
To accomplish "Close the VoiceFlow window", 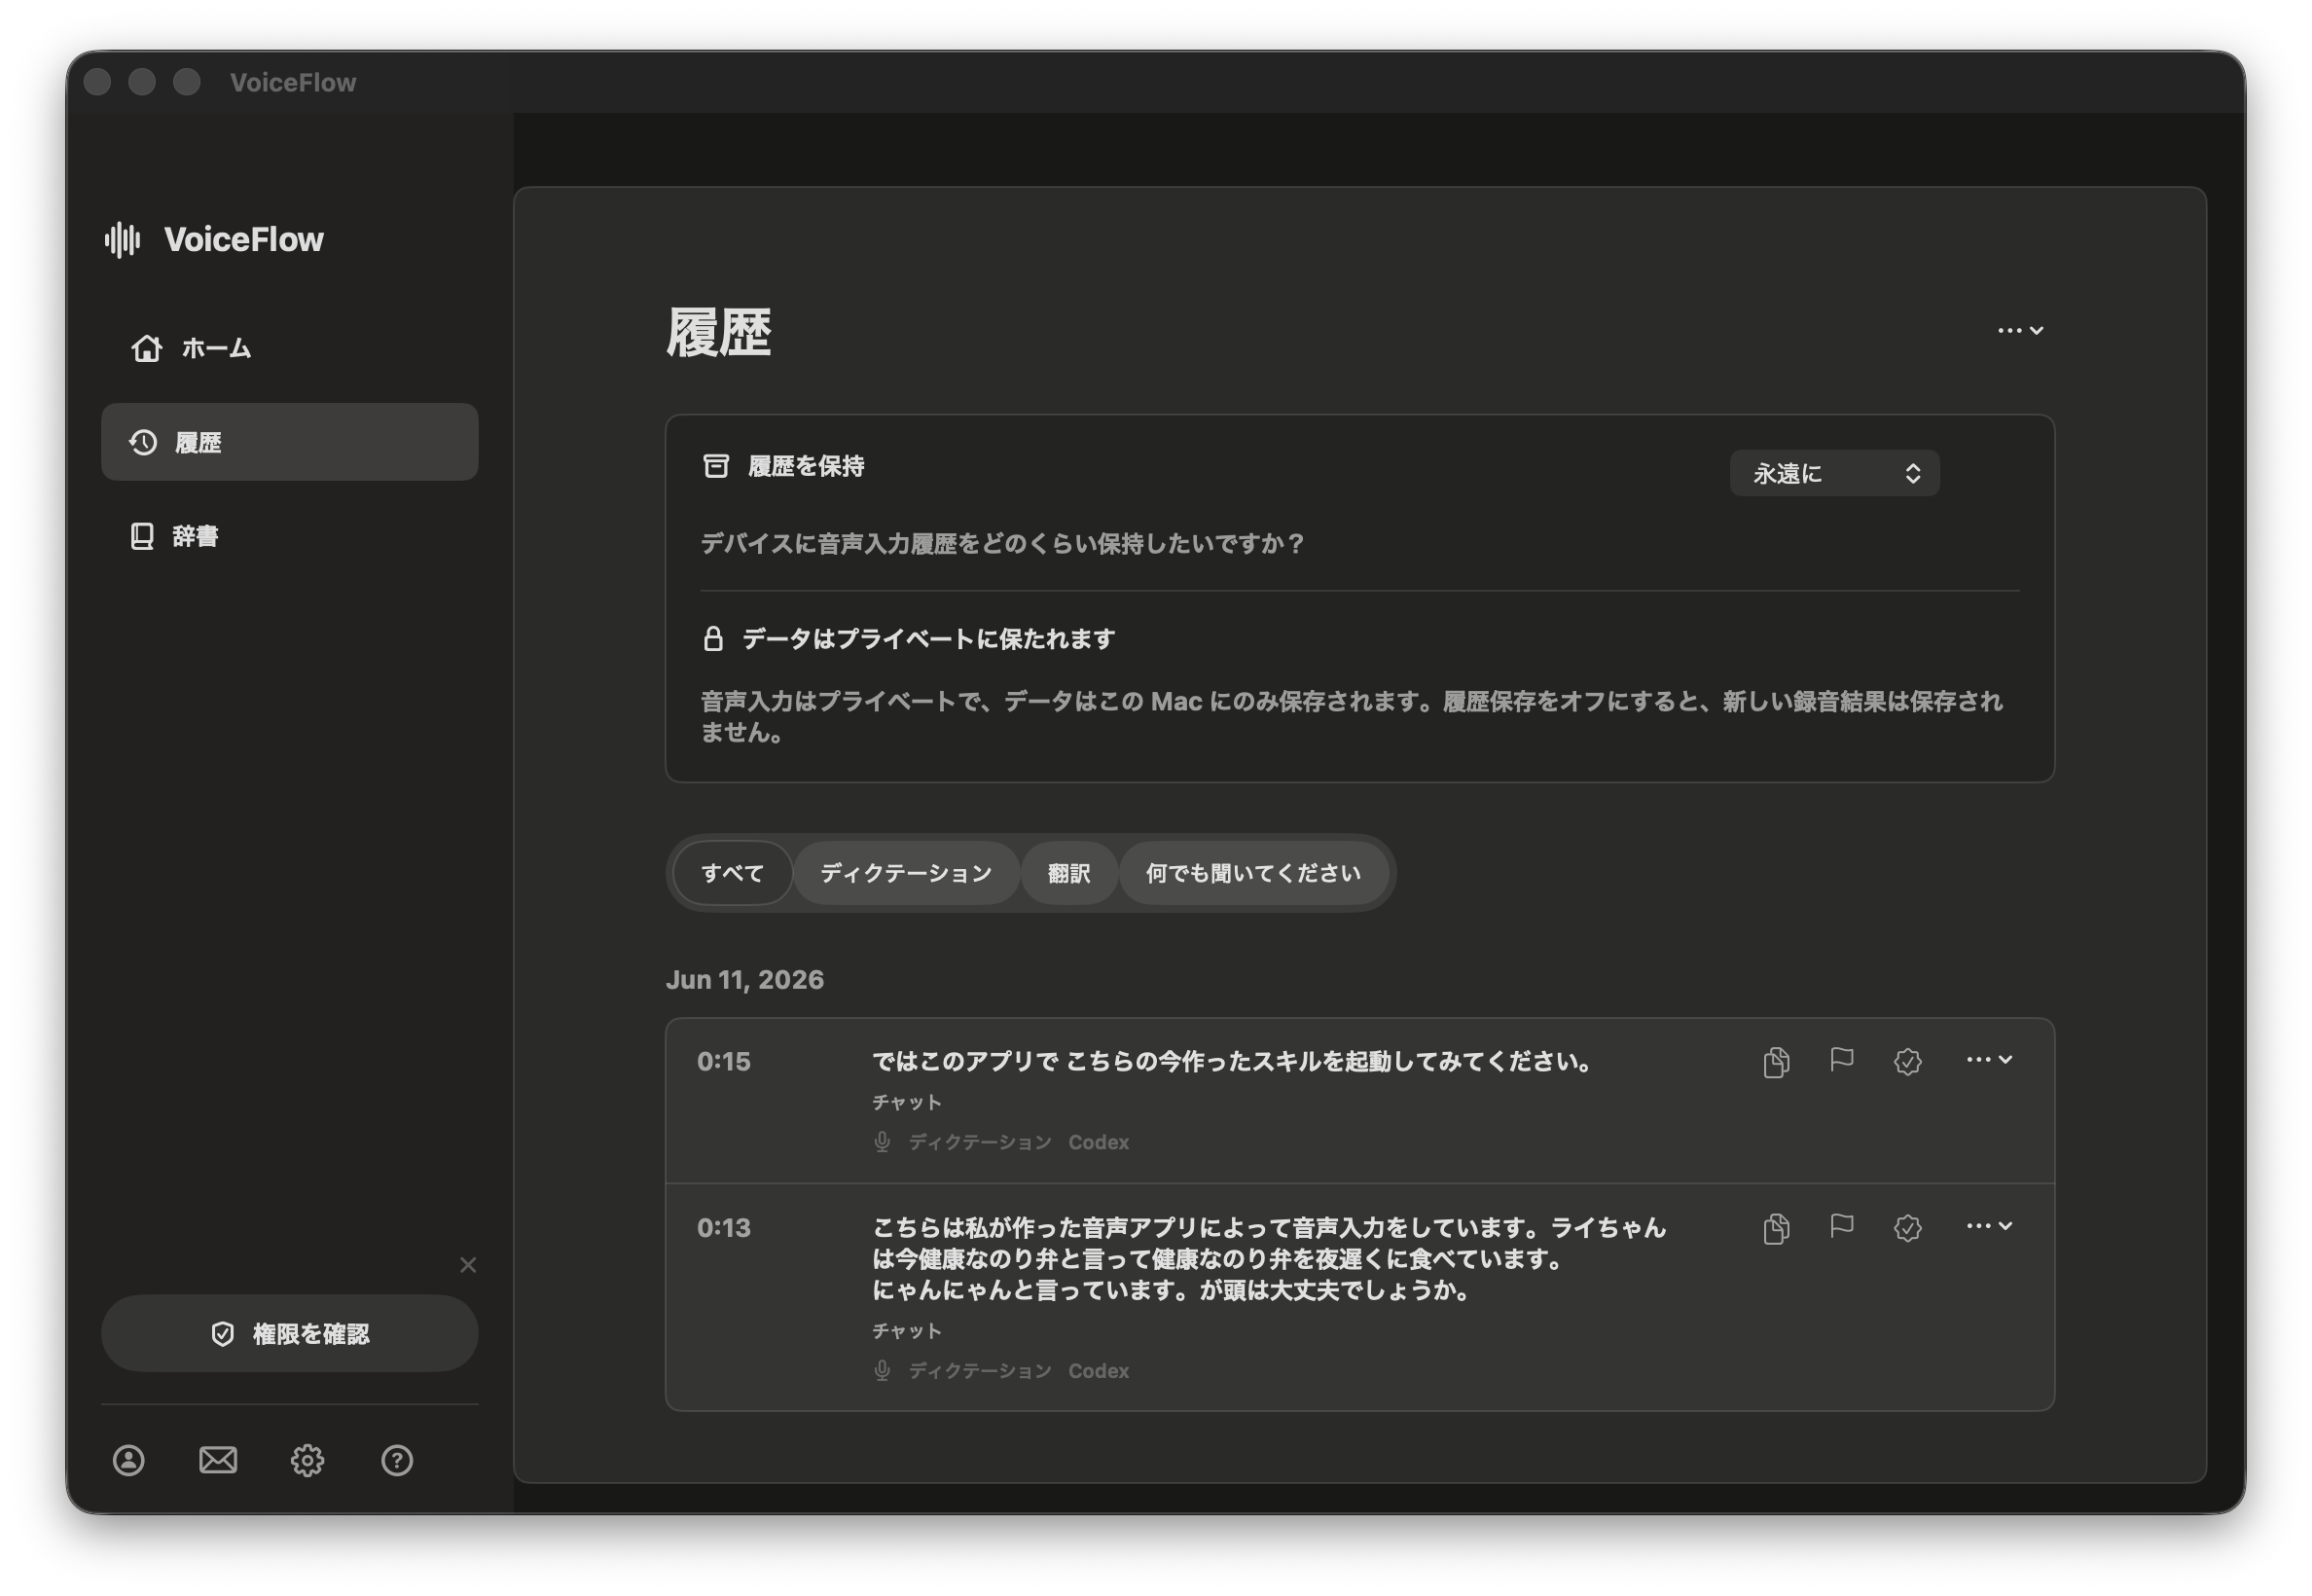I will tap(97, 82).
